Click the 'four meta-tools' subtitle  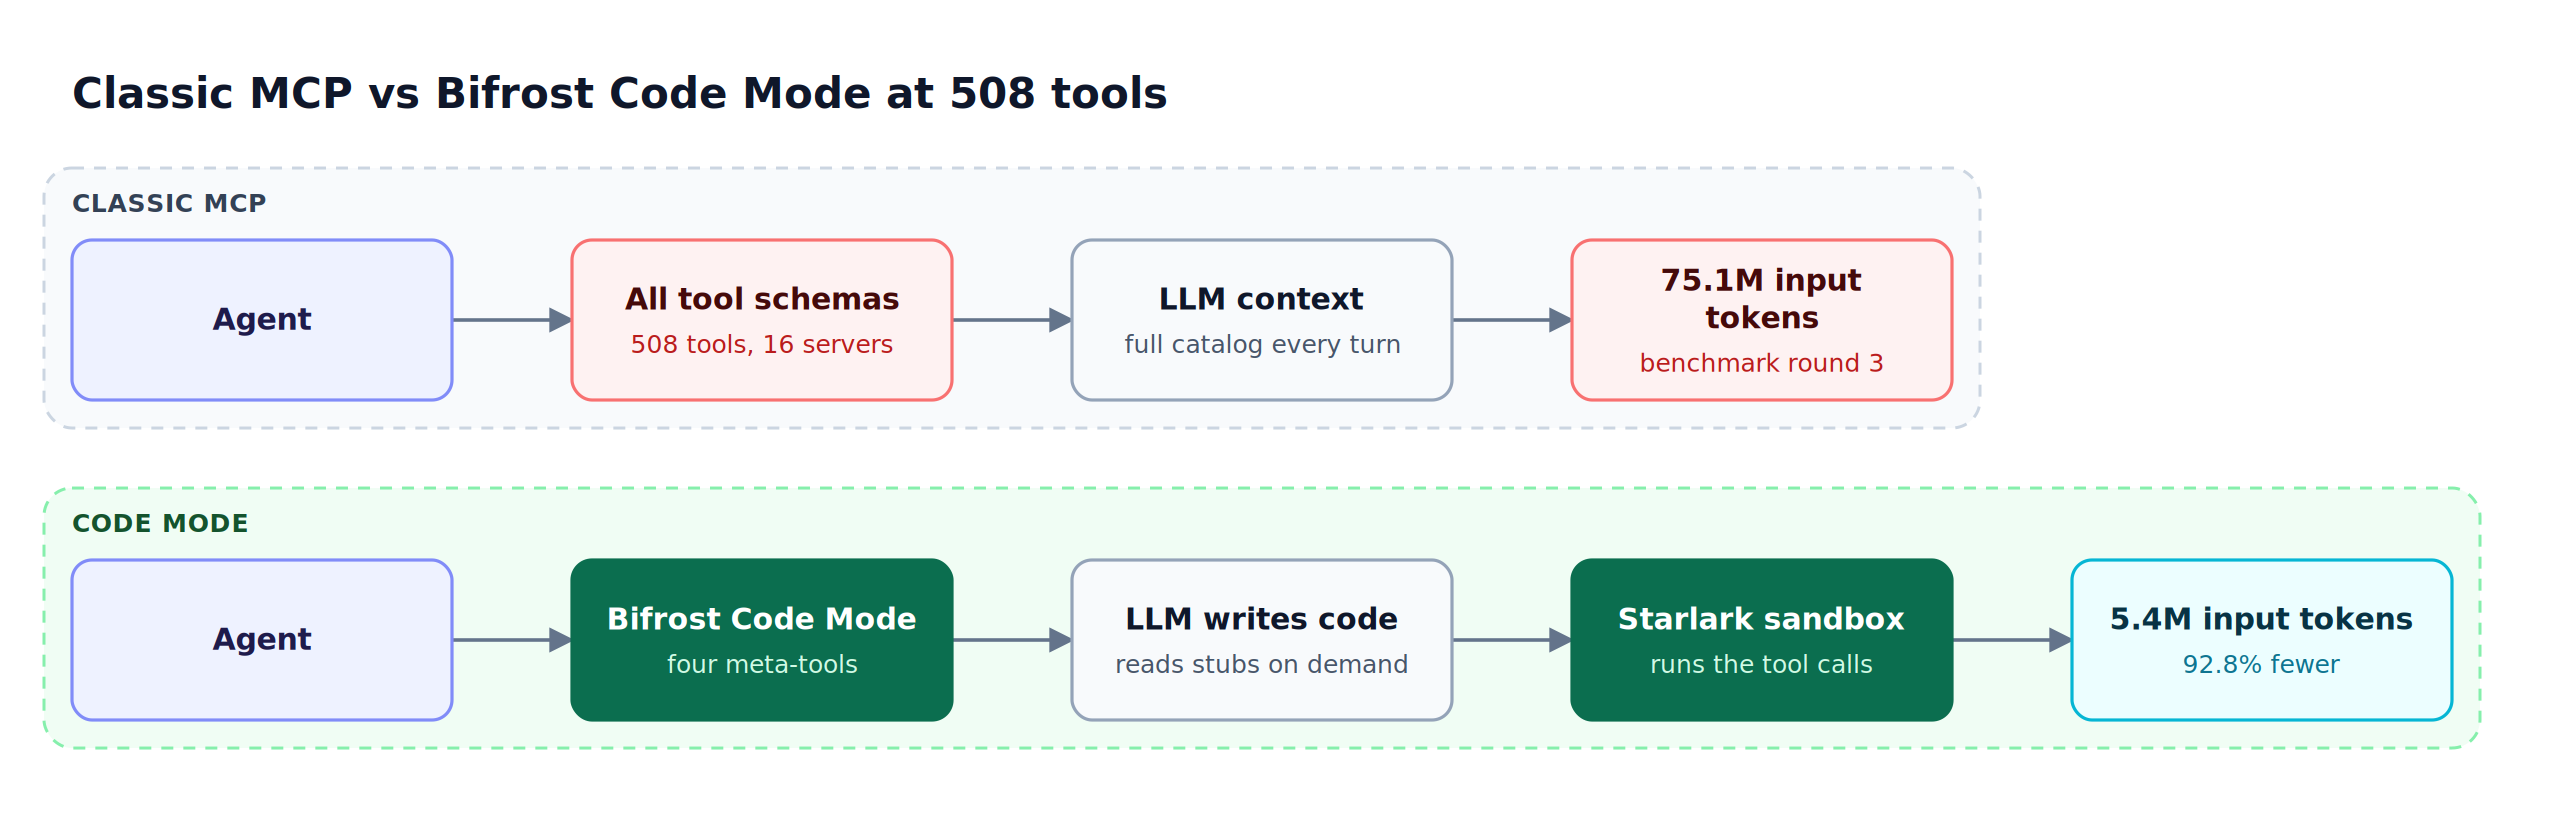click(762, 665)
